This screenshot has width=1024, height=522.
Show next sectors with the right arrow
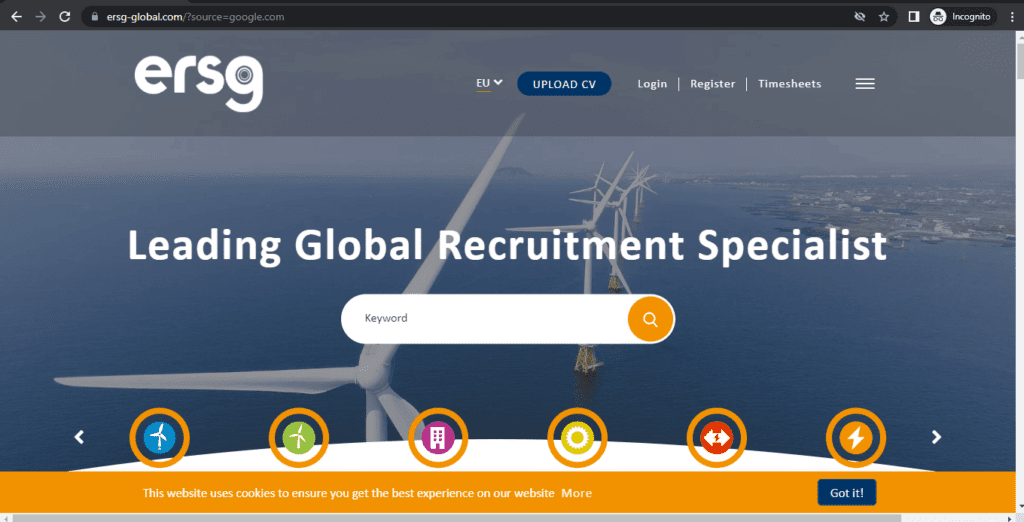click(936, 436)
